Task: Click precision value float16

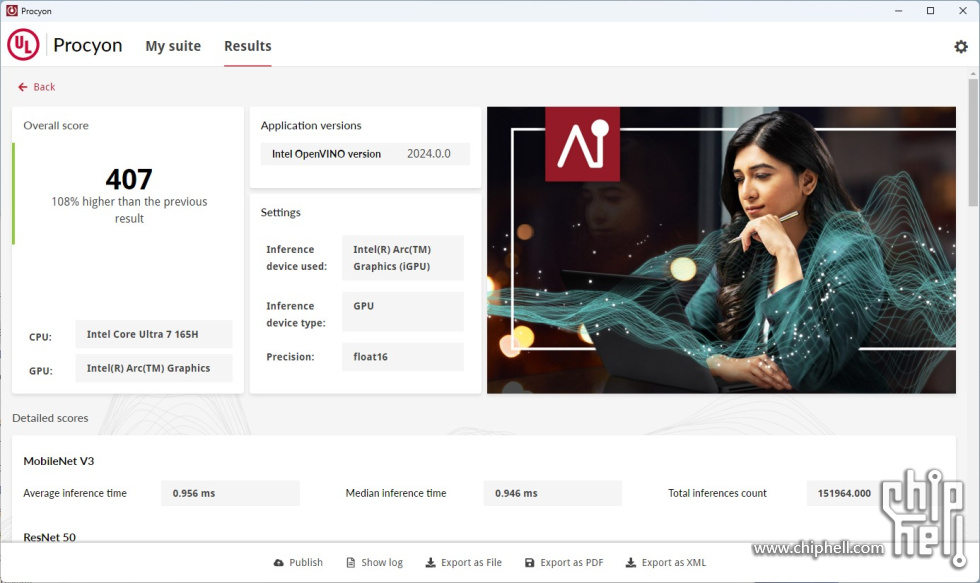Action: [402, 357]
